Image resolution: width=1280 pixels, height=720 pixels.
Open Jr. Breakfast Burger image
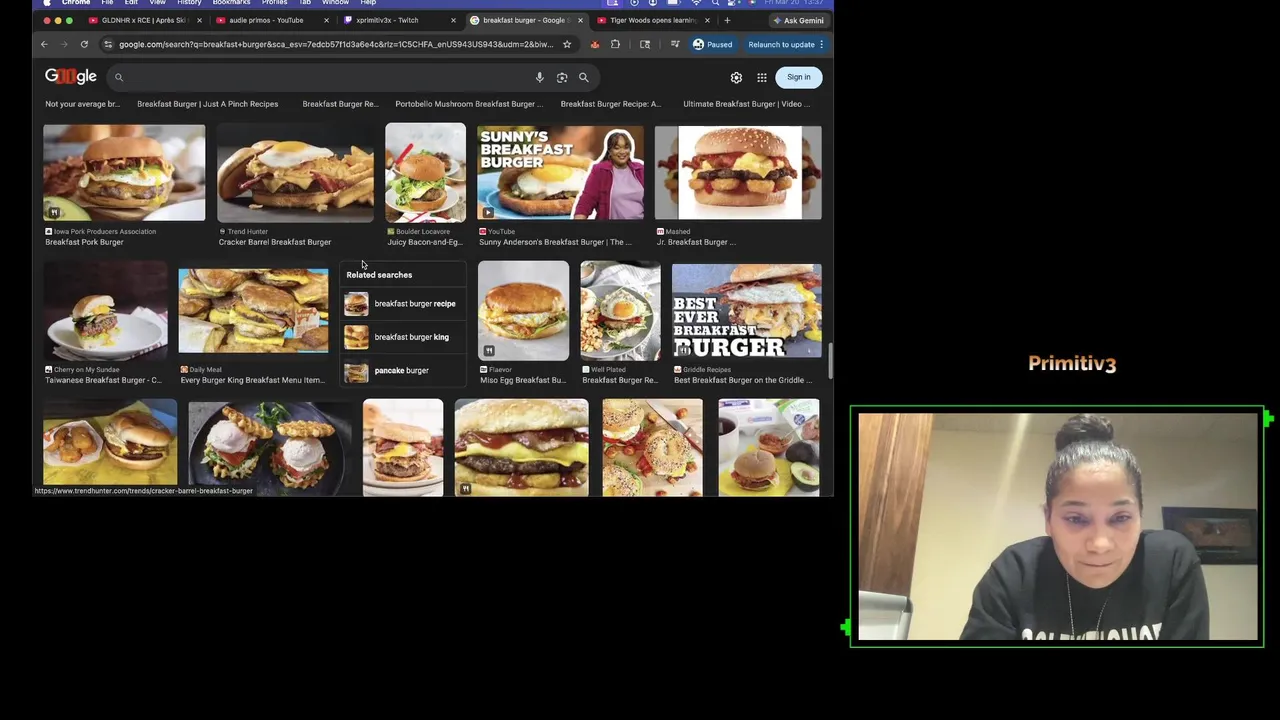coord(738,172)
